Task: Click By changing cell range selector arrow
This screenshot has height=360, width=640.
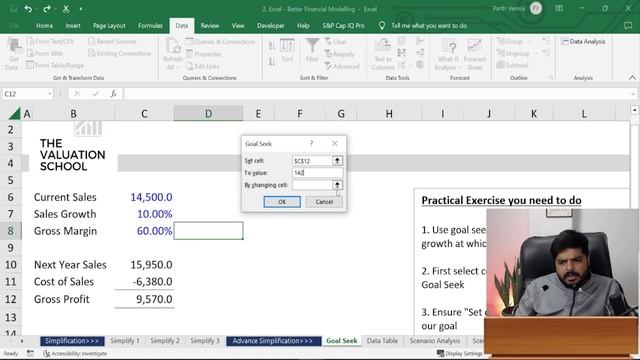Action: click(337, 185)
